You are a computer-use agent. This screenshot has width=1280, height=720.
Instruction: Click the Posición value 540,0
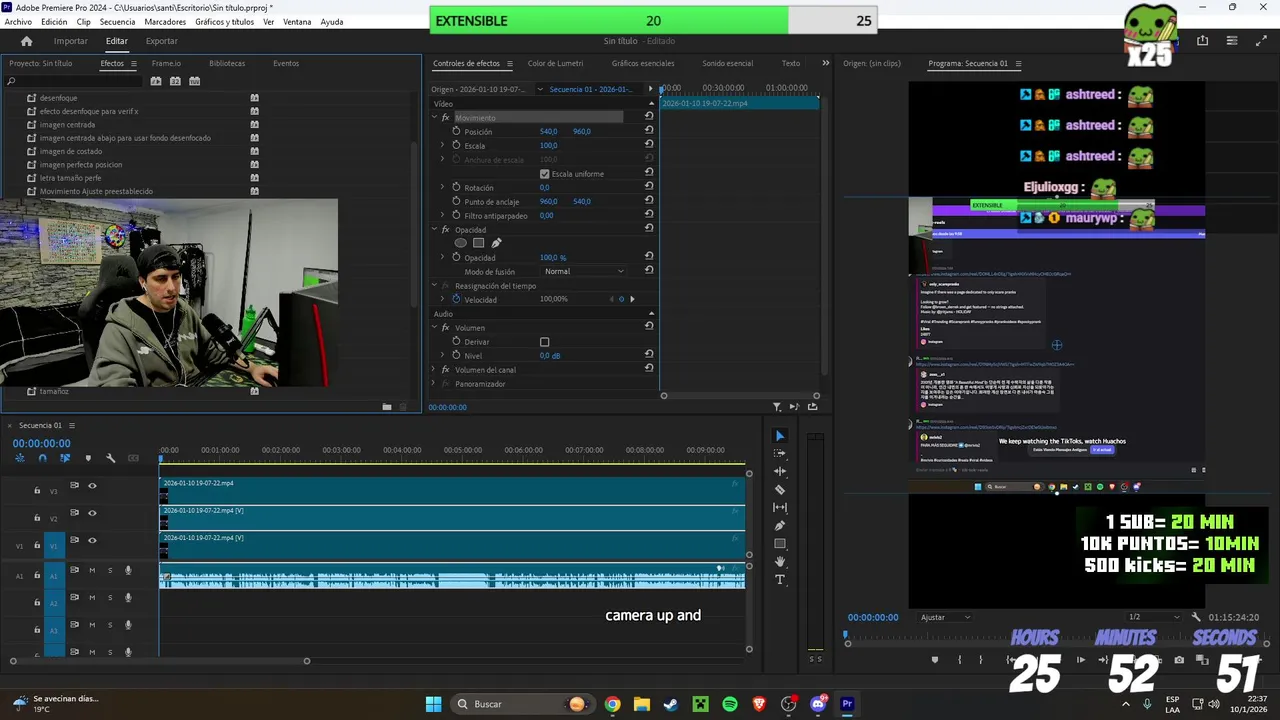(549, 131)
